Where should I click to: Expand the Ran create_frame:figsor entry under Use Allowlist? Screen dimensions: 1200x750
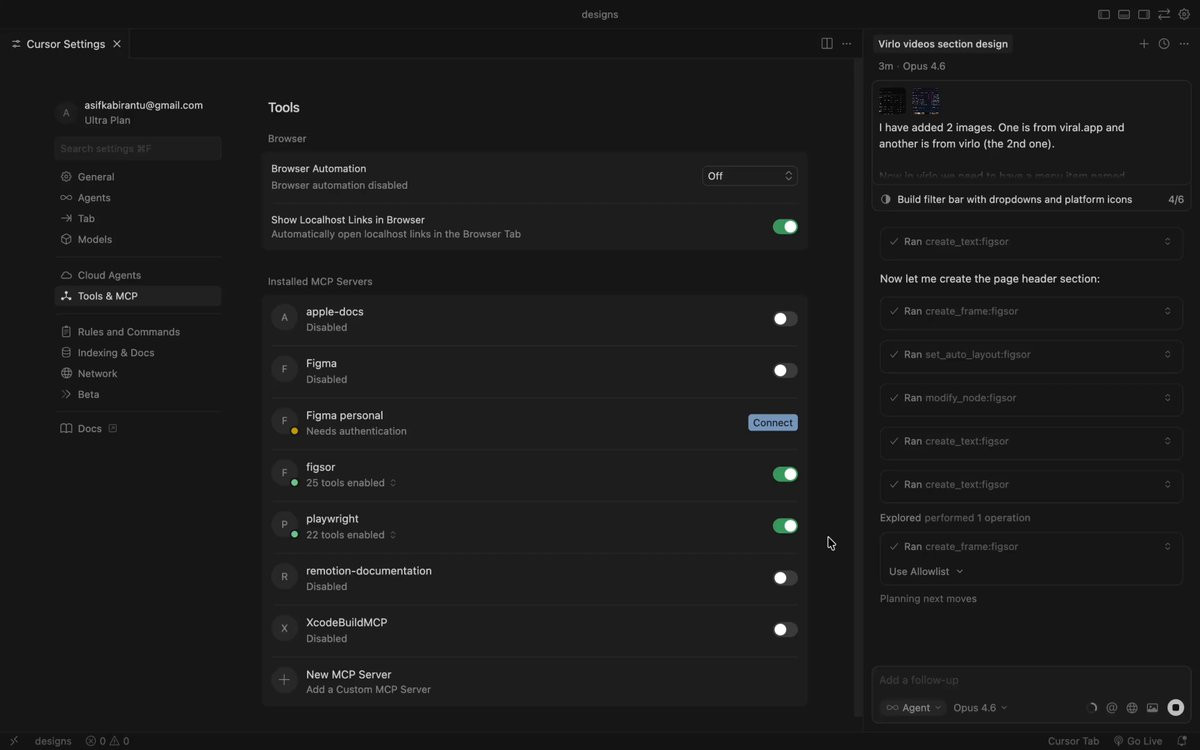pyautogui.click(x=1031, y=547)
